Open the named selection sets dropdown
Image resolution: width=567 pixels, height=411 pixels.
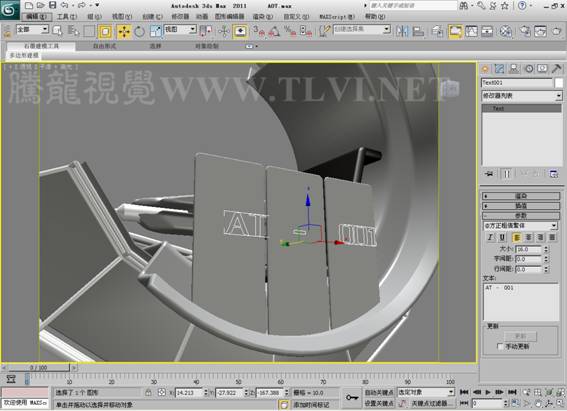click(x=362, y=29)
